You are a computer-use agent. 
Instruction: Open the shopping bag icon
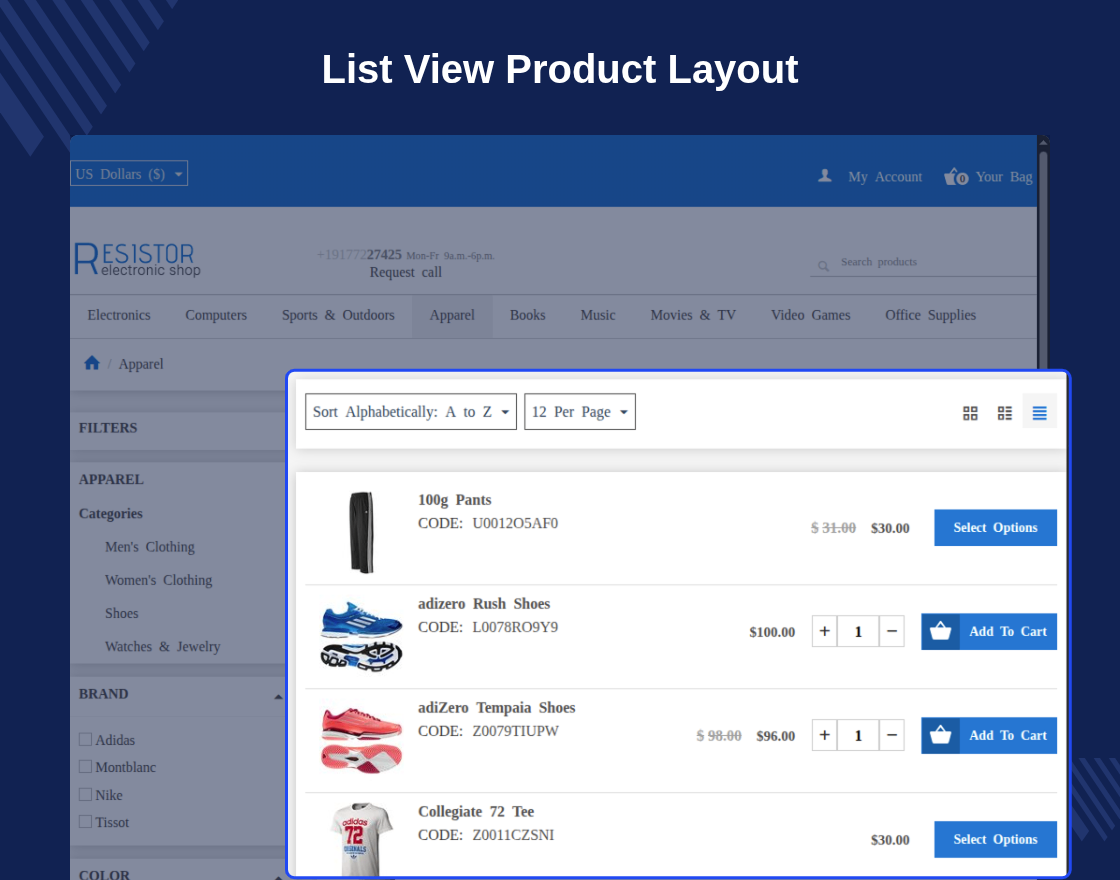coord(956,176)
